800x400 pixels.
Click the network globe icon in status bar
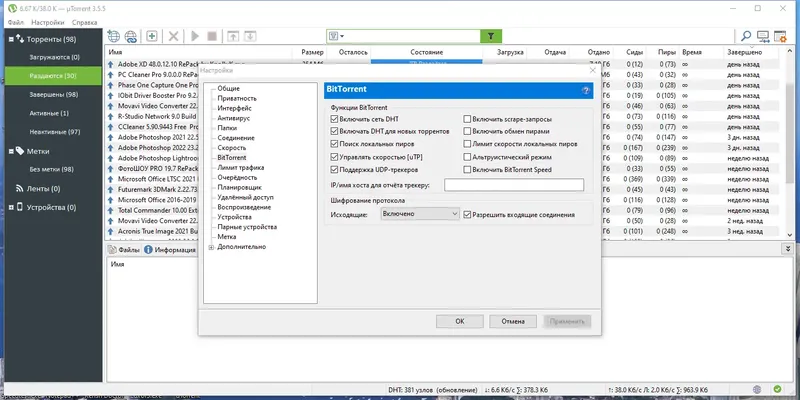point(757,389)
